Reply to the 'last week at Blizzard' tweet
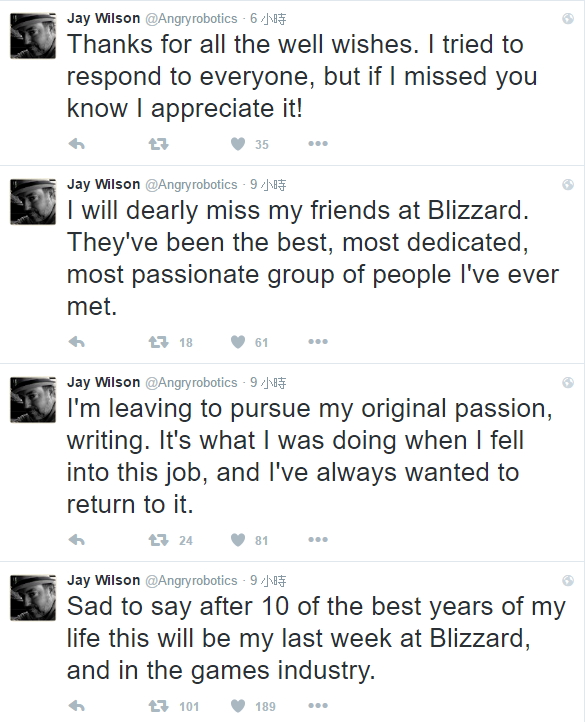 pyautogui.click(x=77, y=706)
